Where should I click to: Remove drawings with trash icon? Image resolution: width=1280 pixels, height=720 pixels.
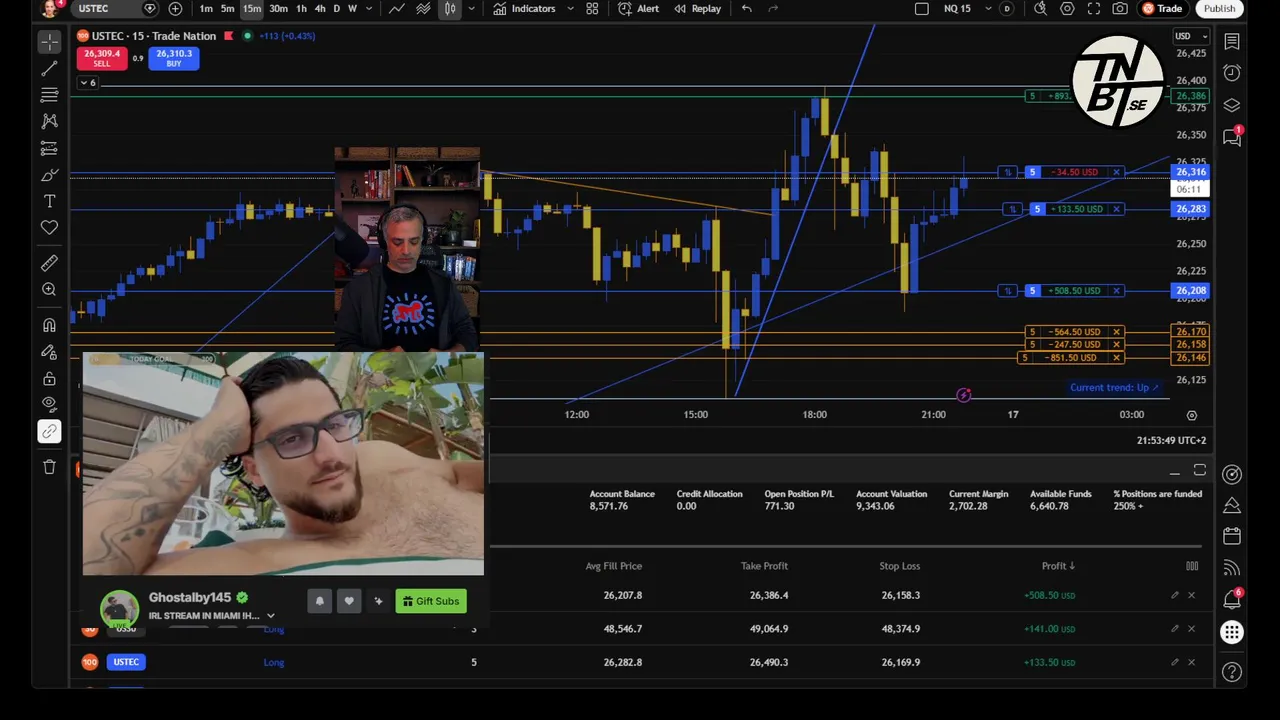pos(49,467)
